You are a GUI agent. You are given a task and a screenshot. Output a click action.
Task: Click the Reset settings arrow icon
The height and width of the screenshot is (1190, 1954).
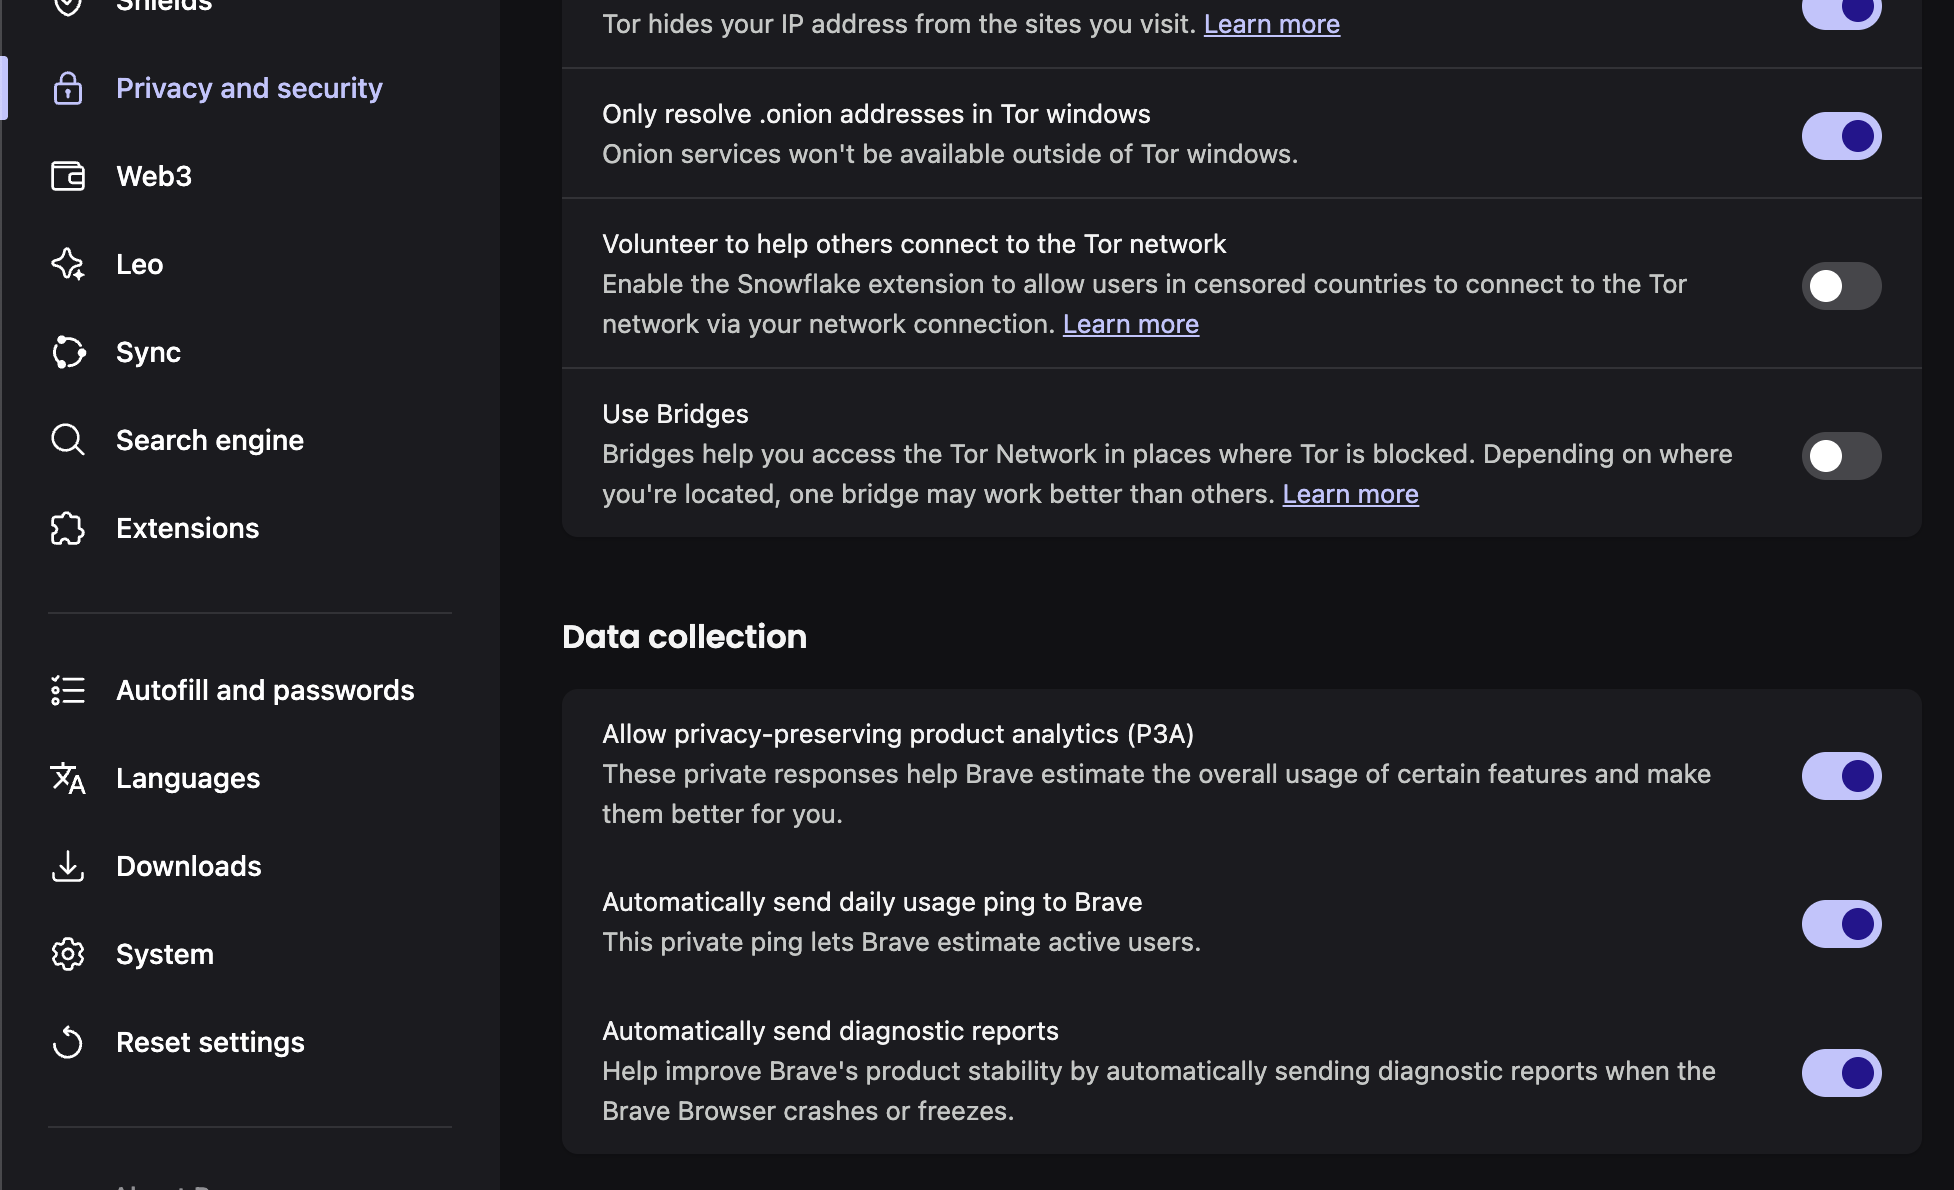68,1042
